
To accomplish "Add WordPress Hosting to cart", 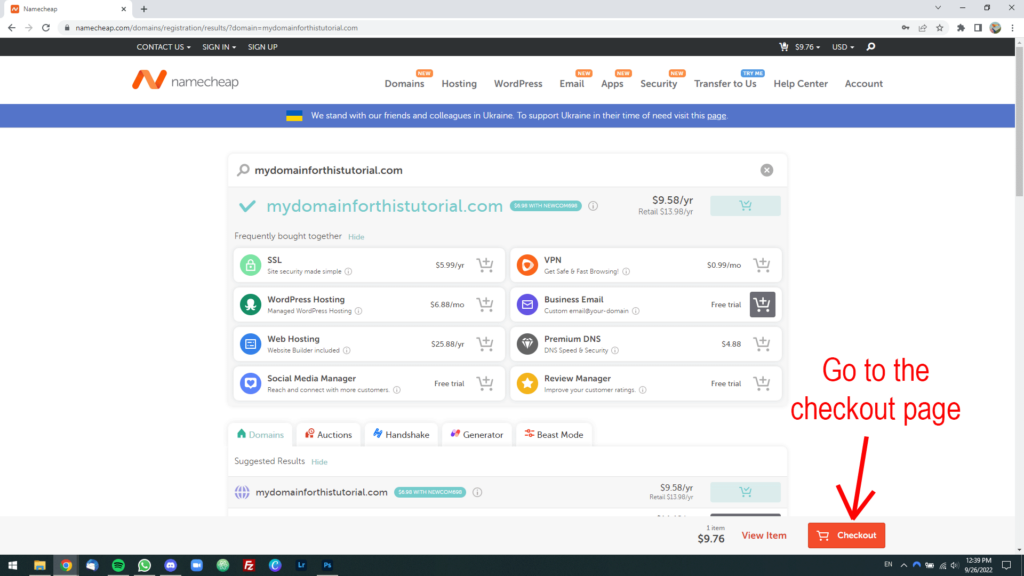I will click(x=485, y=304).
